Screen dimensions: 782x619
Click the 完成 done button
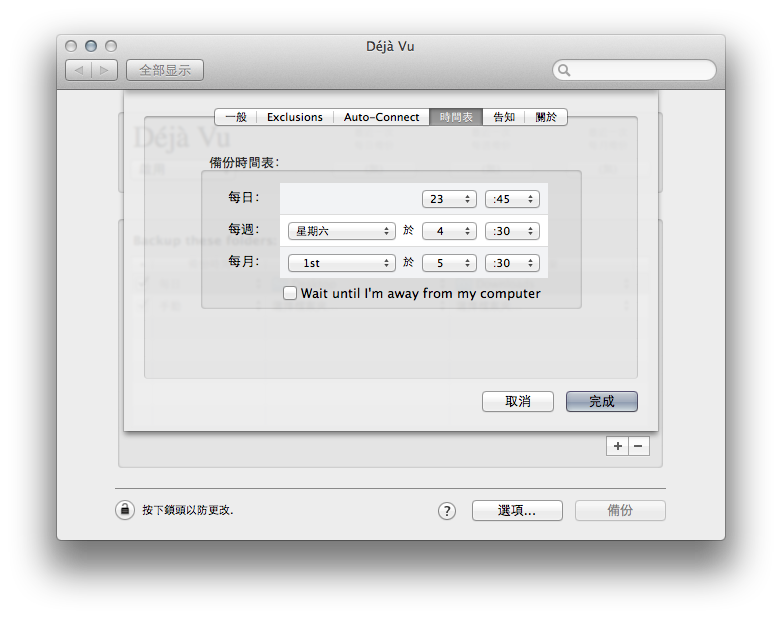601,402
